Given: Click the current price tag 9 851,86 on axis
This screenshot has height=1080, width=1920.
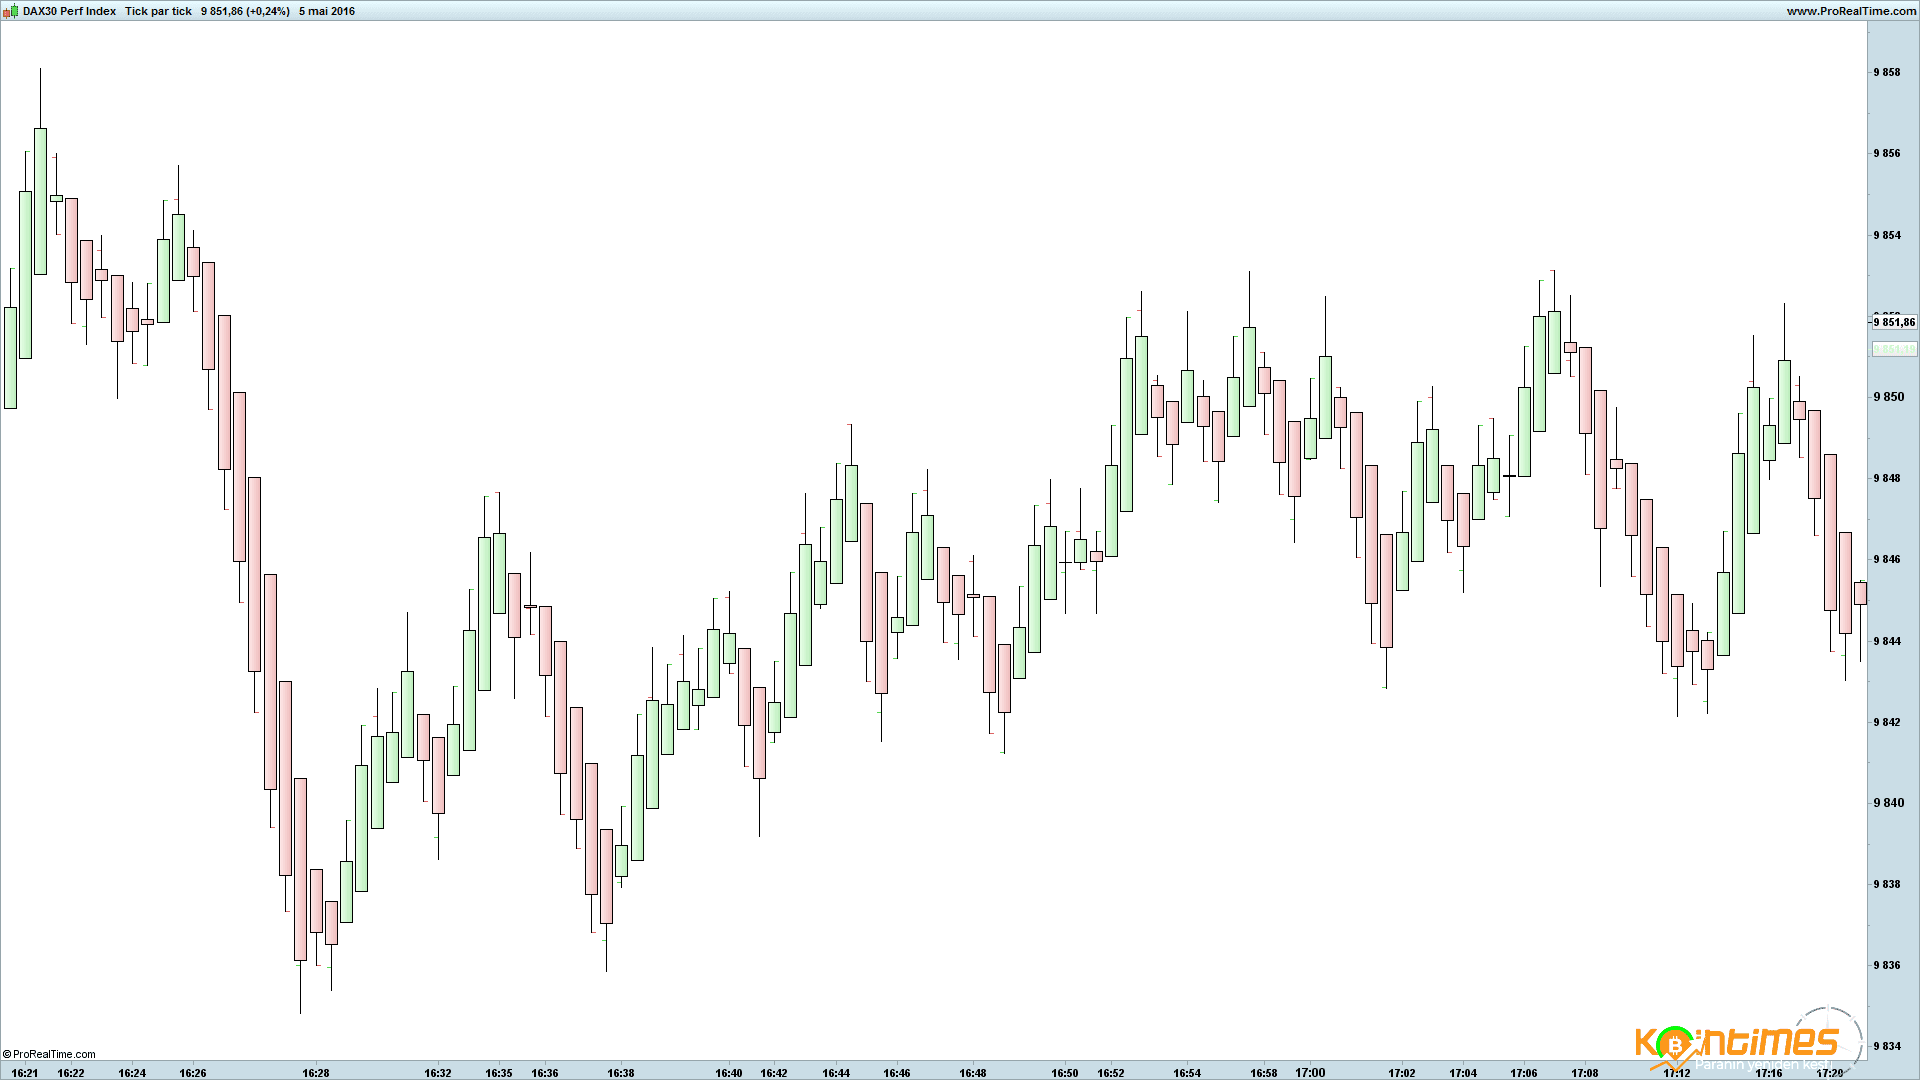Looking at the screenshot, I should [1894, 322].
